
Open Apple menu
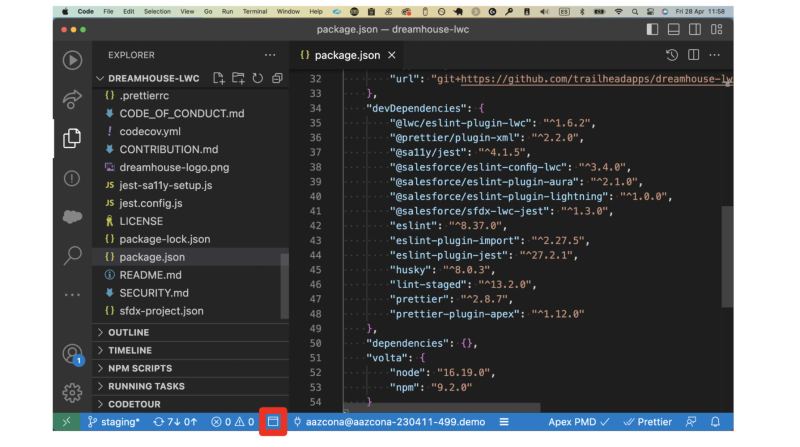(x=65, y=11)
